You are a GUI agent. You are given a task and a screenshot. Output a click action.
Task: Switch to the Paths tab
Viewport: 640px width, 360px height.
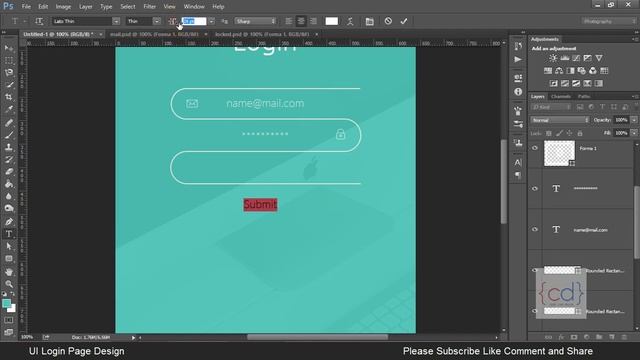point(584,96)
